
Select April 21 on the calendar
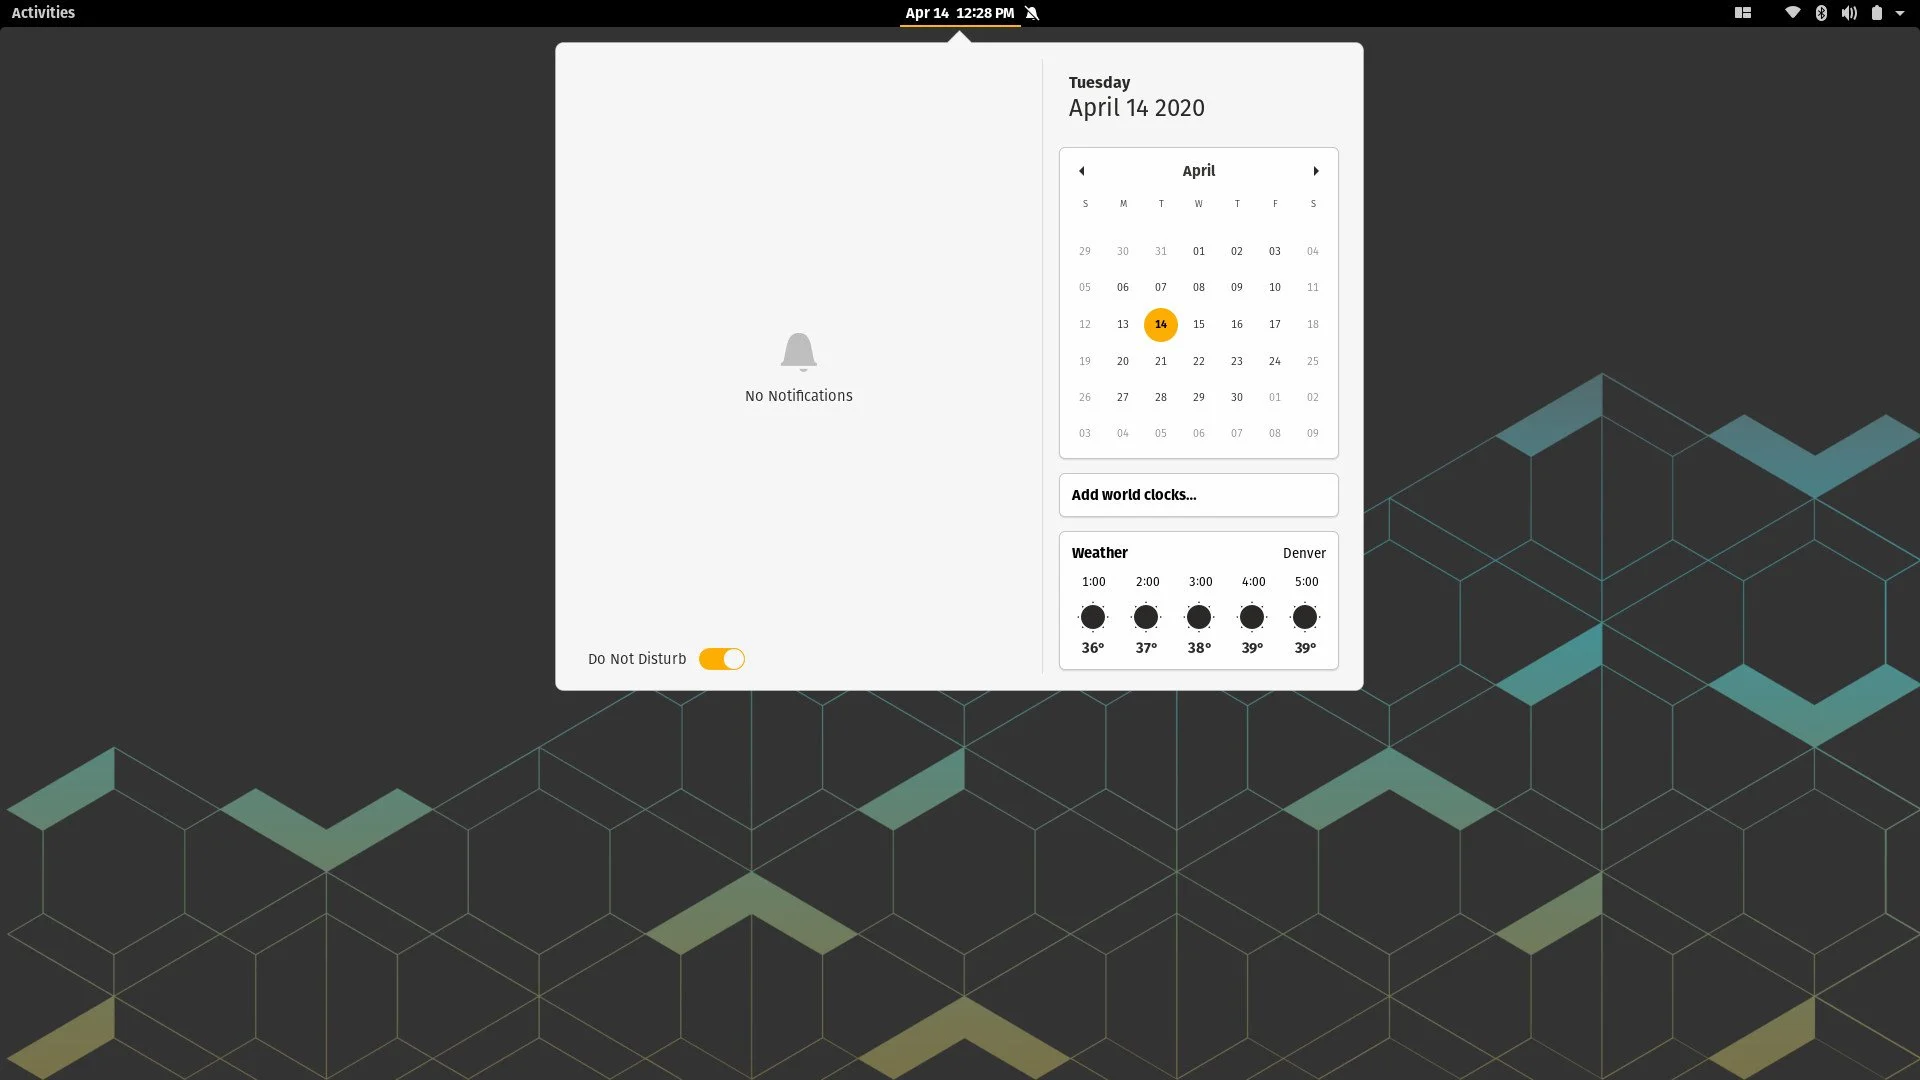click(x=1160, y=361)
